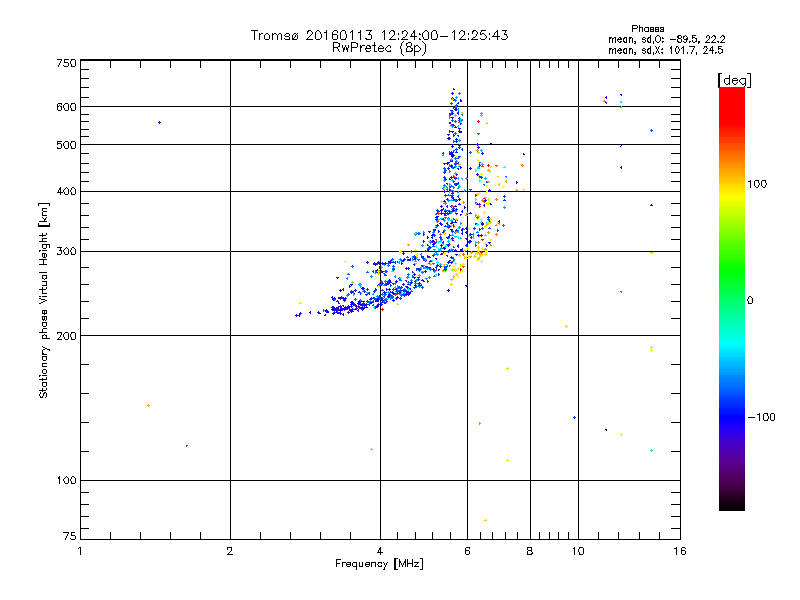Image resolution: width=800 pixels, height=600 pixels.
Task: Click the y-axis tick label '600'
Action: pyautogui.click(x=66, y=107)
